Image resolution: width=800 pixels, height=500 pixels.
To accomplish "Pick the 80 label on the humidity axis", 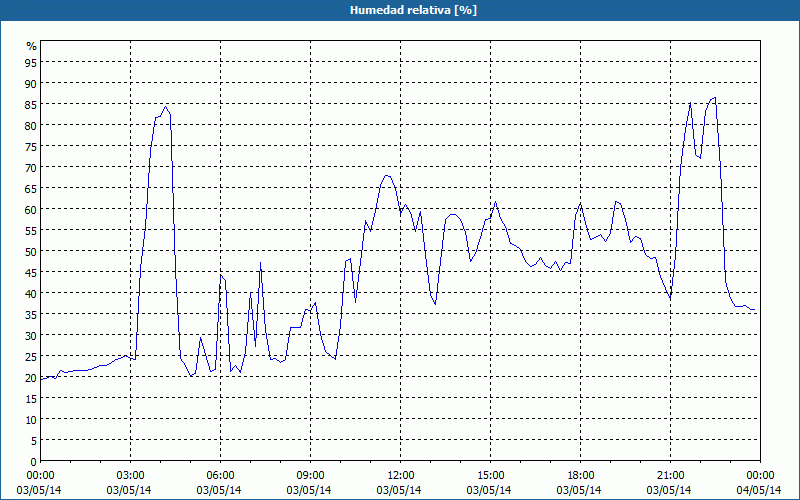I will [31, 125].
